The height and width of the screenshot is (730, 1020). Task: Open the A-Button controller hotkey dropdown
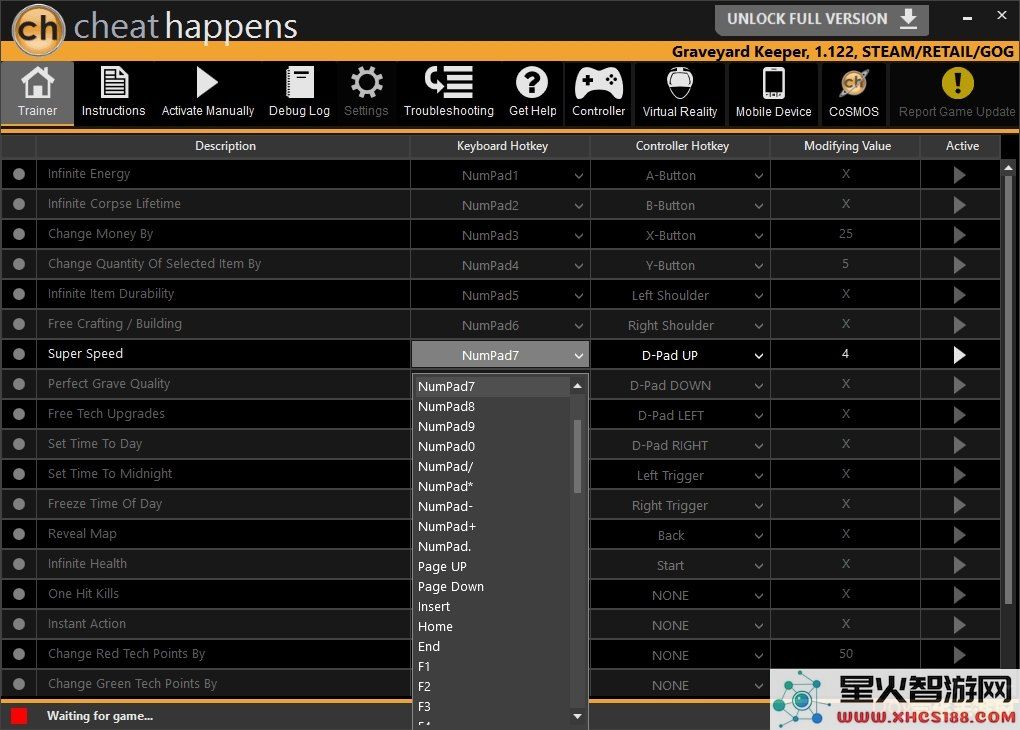(680, 175)
